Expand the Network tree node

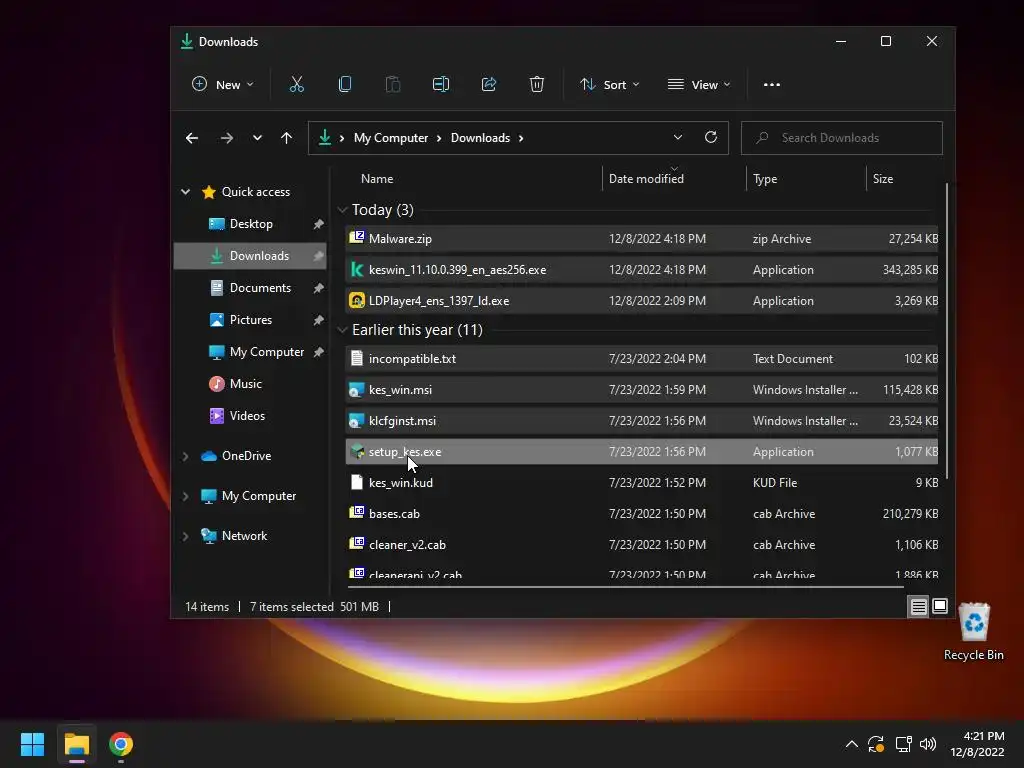coord(185,536)
